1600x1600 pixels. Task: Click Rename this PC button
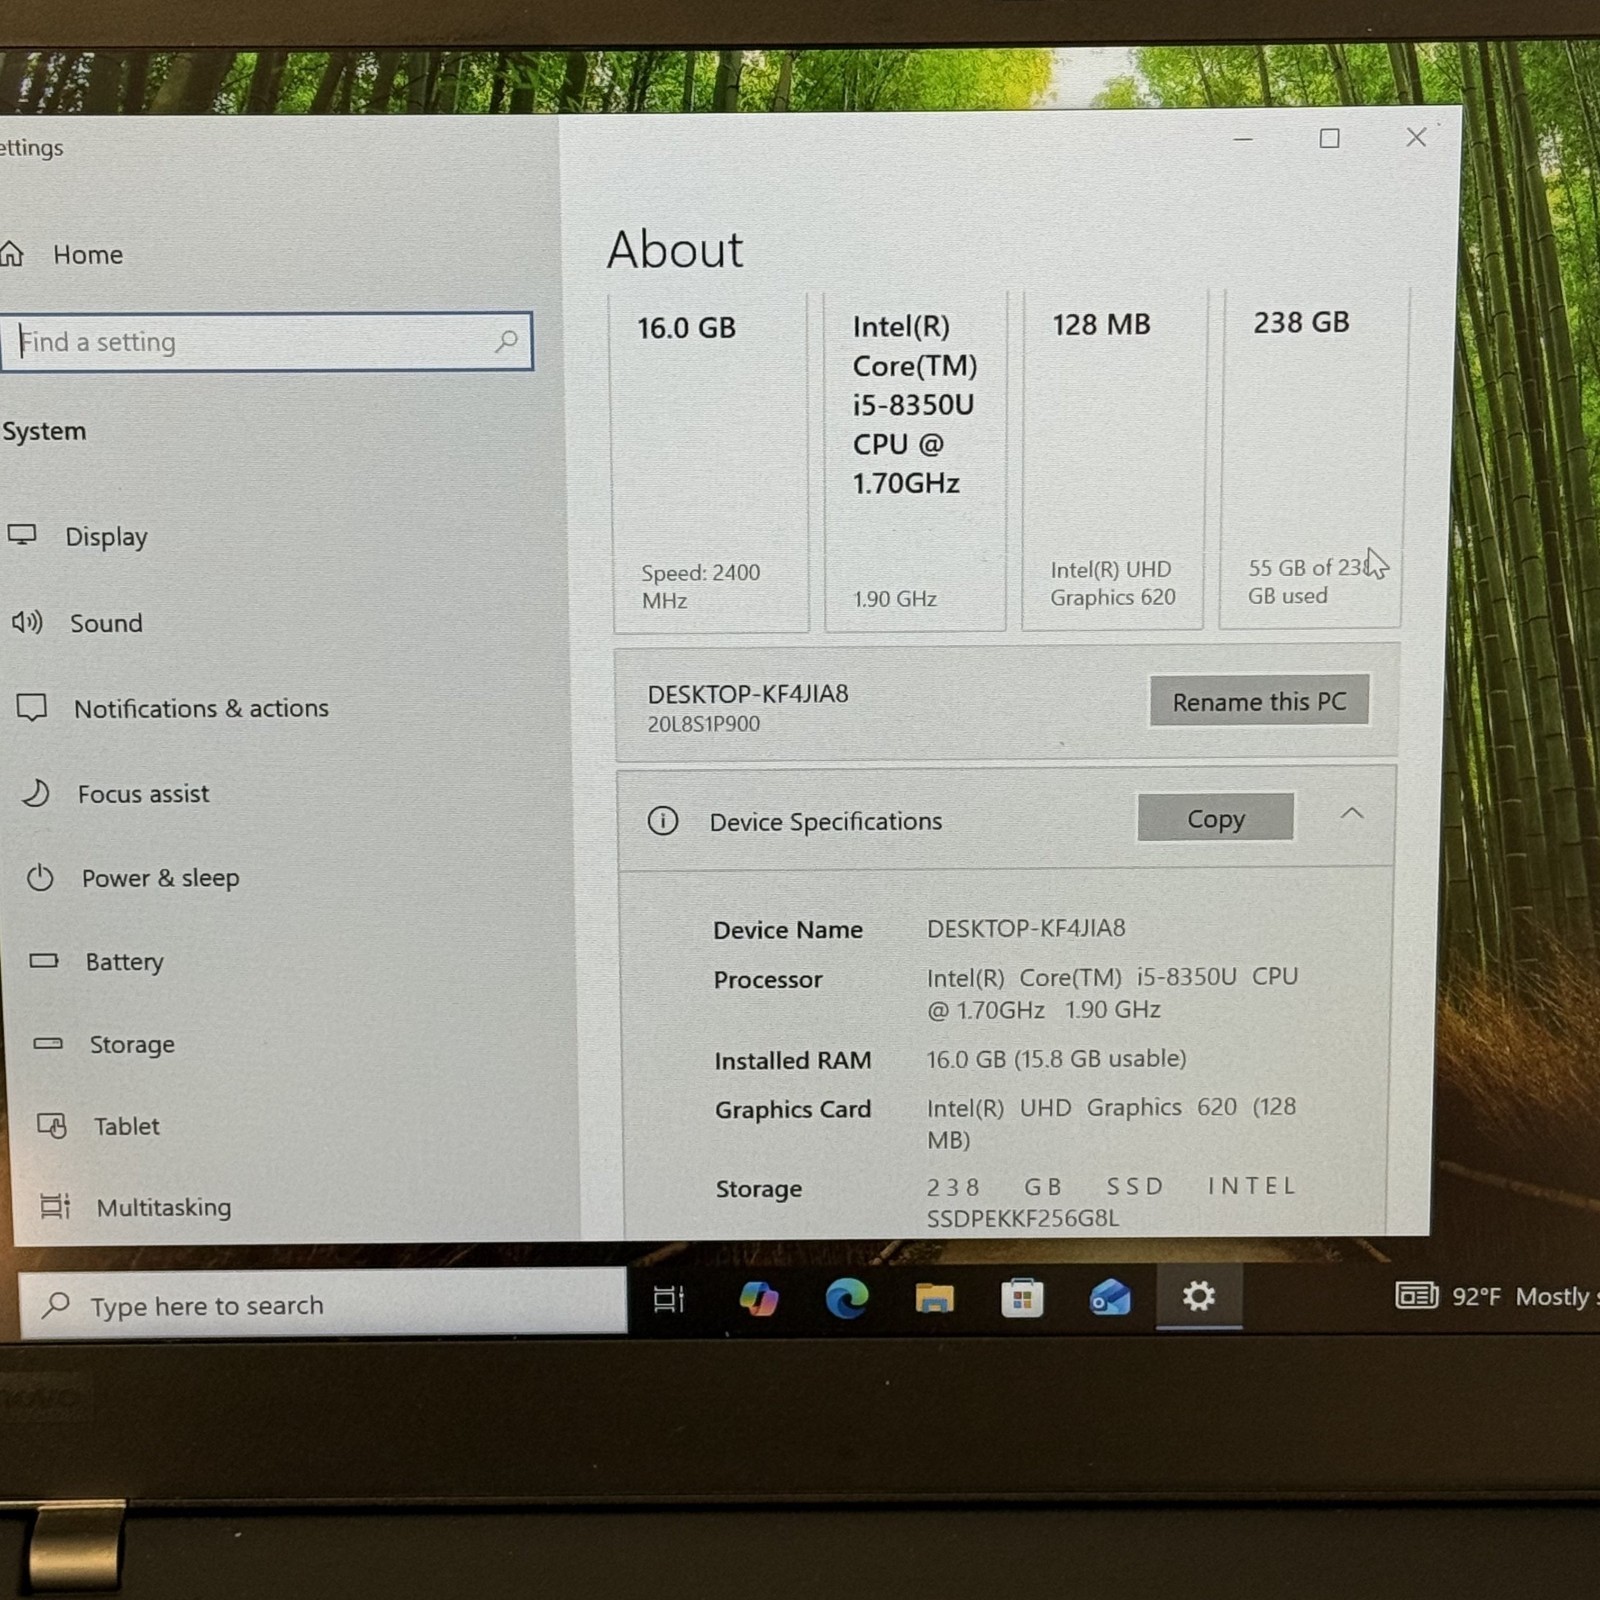(x=1259, y=701)
